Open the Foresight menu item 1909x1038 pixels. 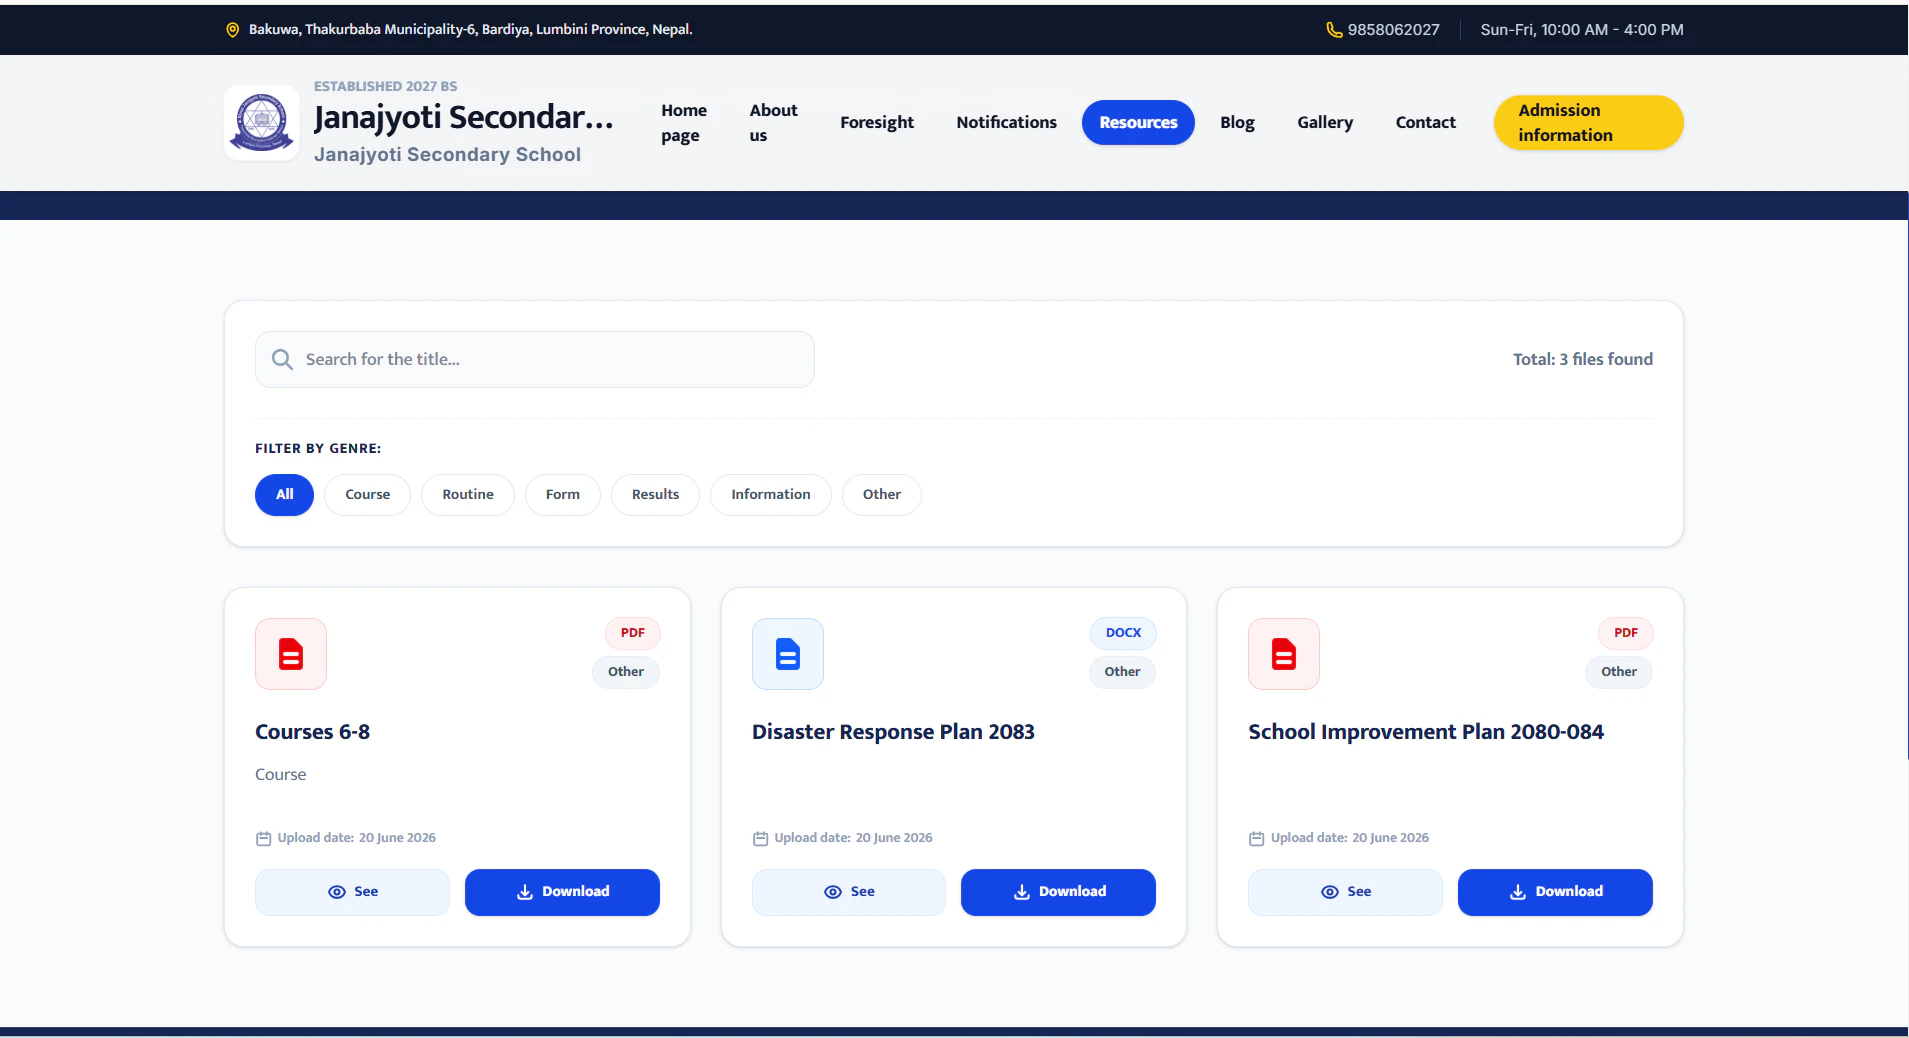pyautogui.click(x=877, y=122)
